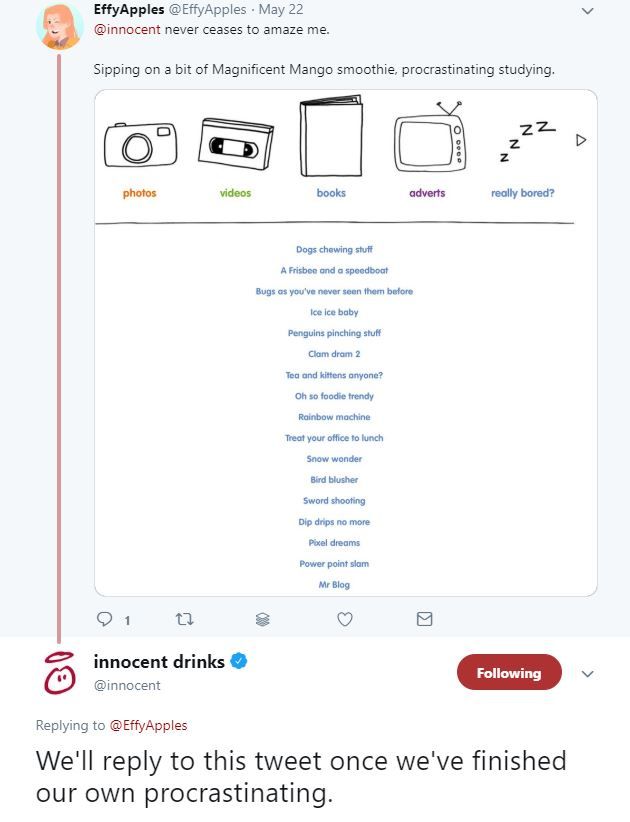Click the EffyApples profile avatar
This screenshot has height=822, width=630.
60,26
